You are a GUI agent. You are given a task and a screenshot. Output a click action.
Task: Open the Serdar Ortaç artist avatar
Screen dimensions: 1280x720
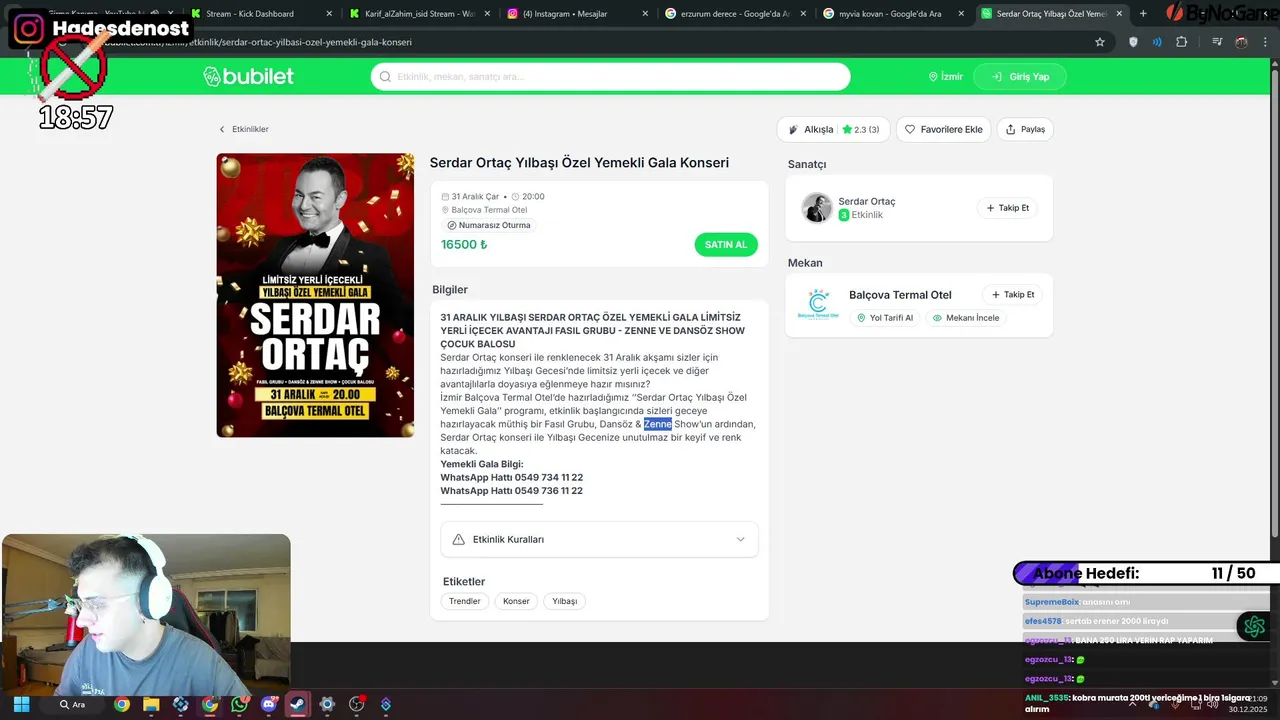point(817,208)
